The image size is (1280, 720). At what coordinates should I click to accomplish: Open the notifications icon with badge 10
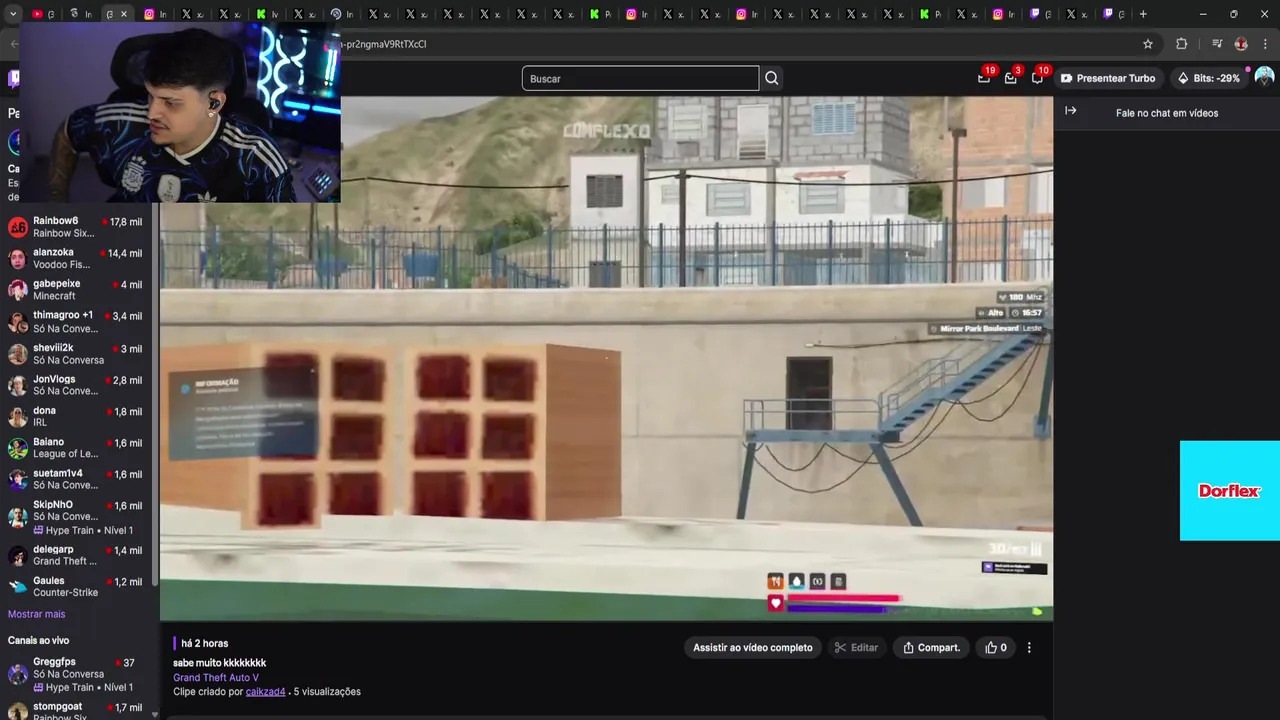(1037, 78)
